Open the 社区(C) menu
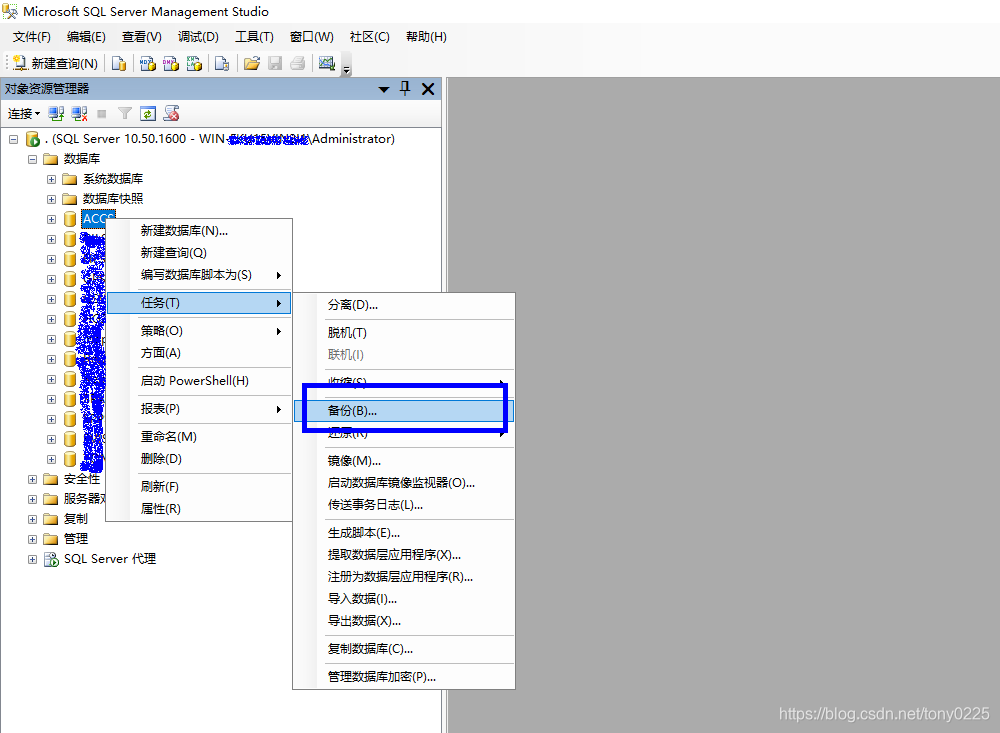1000x733 pixels. point(369,37)
